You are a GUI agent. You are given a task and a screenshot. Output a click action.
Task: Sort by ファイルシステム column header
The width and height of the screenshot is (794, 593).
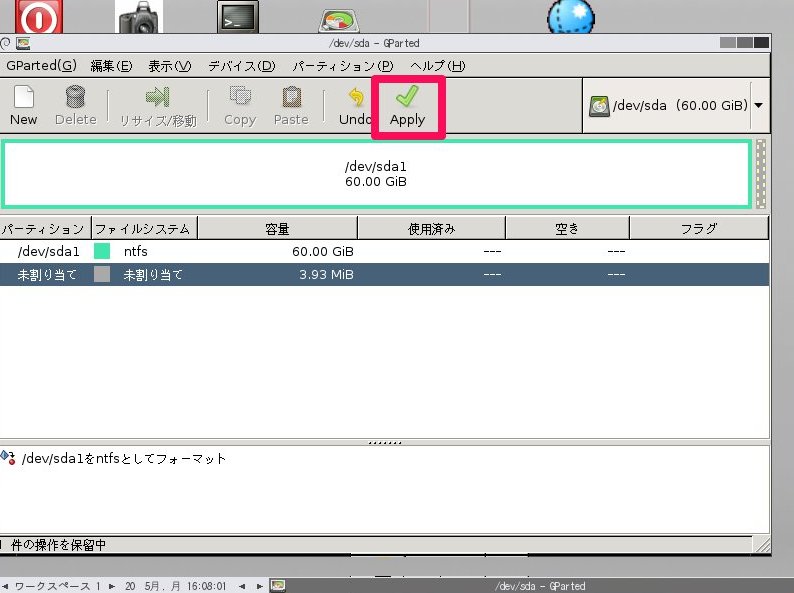click(x=144, y=228)
